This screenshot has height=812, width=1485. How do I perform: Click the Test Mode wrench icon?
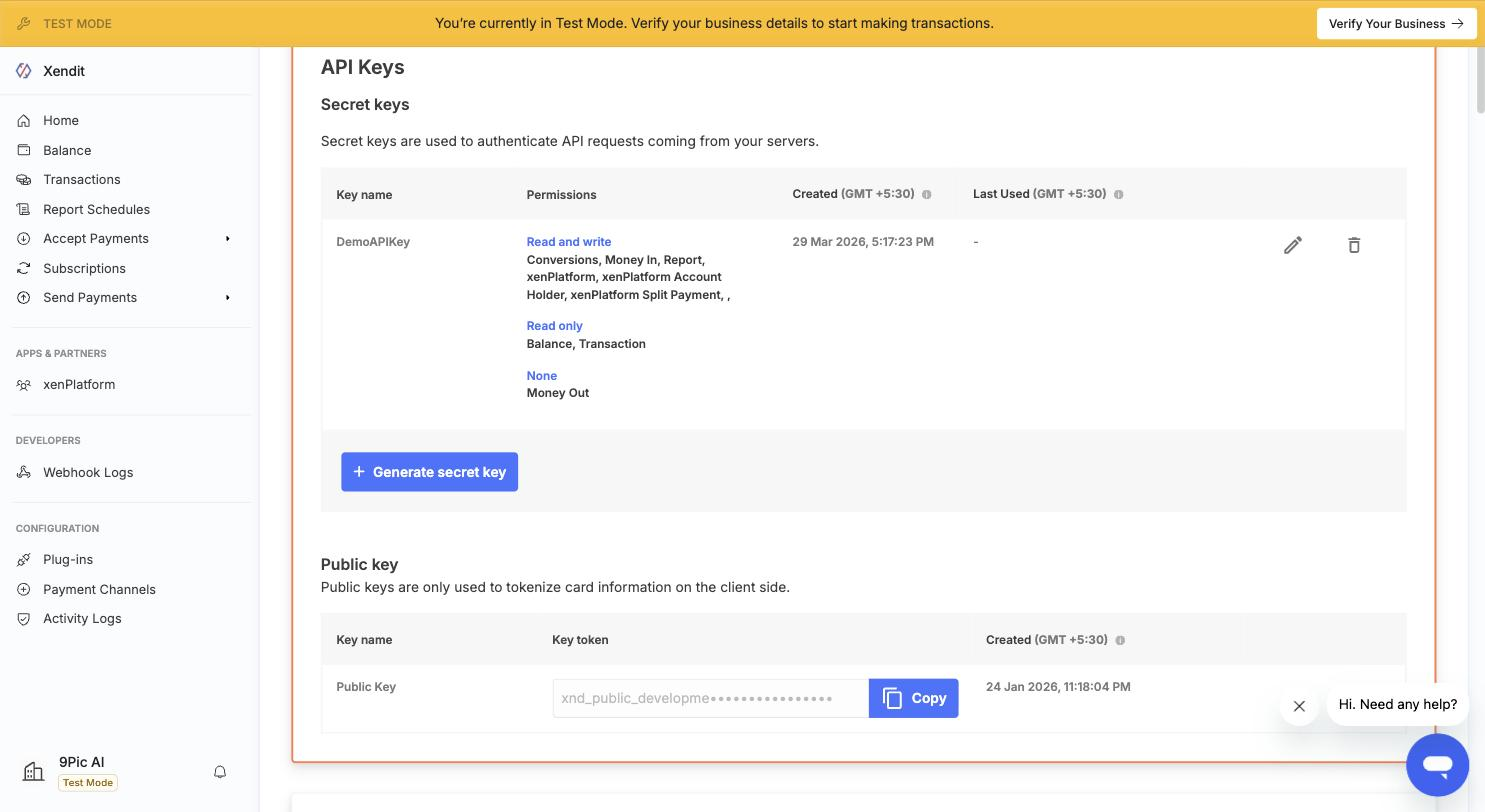click(x=24, y=23)
